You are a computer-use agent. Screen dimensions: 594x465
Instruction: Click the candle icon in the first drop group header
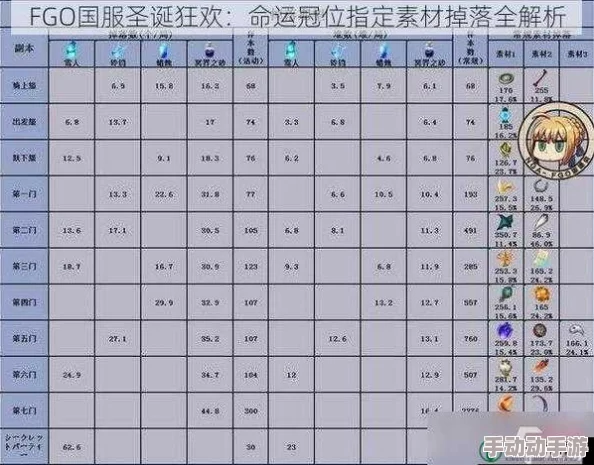point(163,51)
